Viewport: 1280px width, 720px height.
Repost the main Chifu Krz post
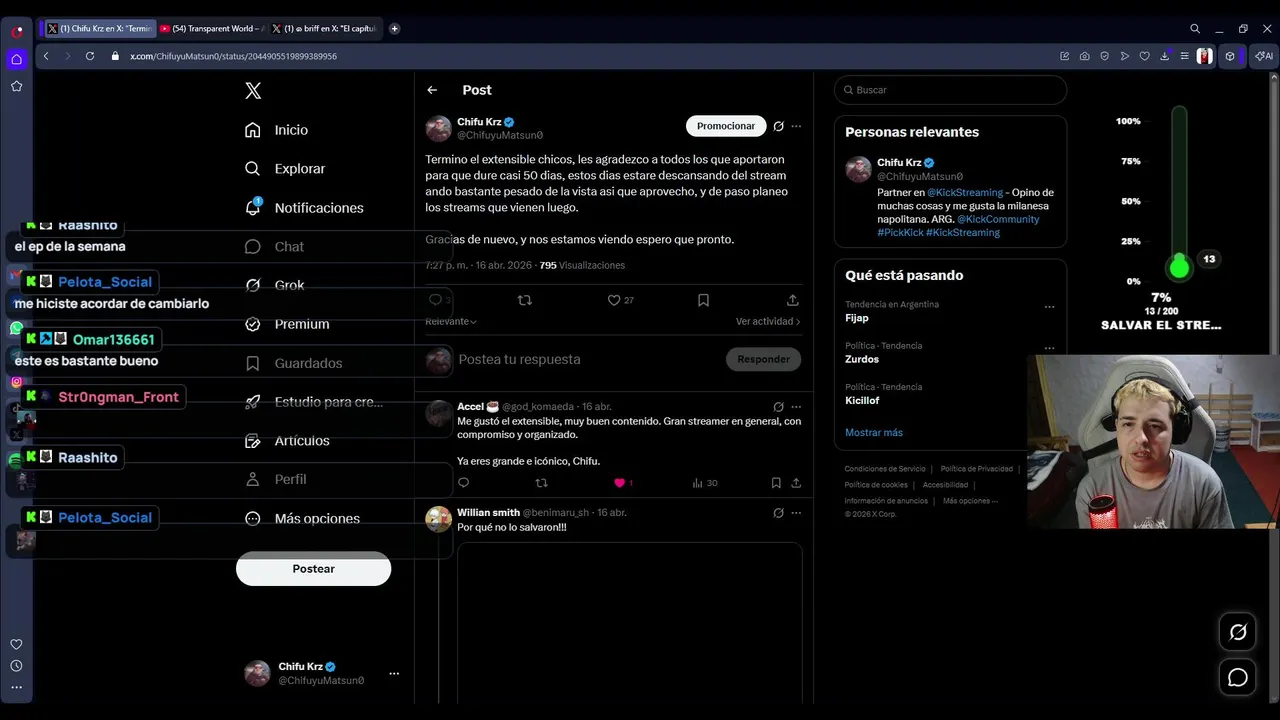coord(524,300)
